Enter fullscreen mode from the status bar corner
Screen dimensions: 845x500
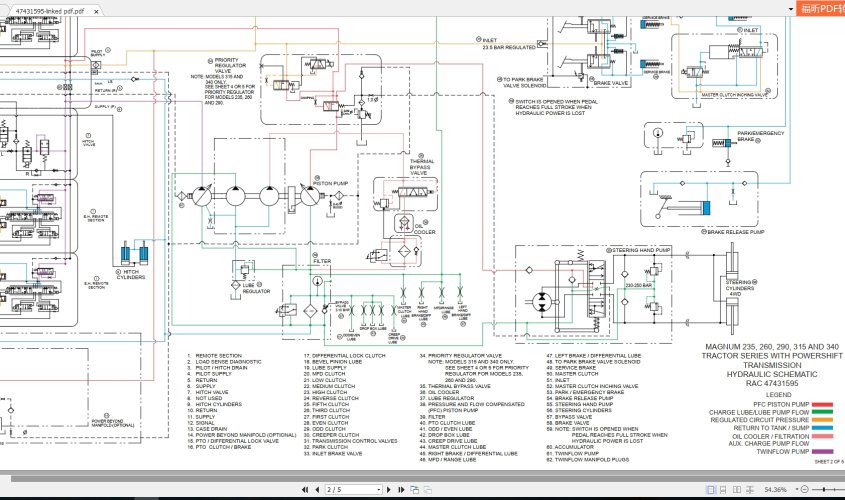(x=838, y=490)
